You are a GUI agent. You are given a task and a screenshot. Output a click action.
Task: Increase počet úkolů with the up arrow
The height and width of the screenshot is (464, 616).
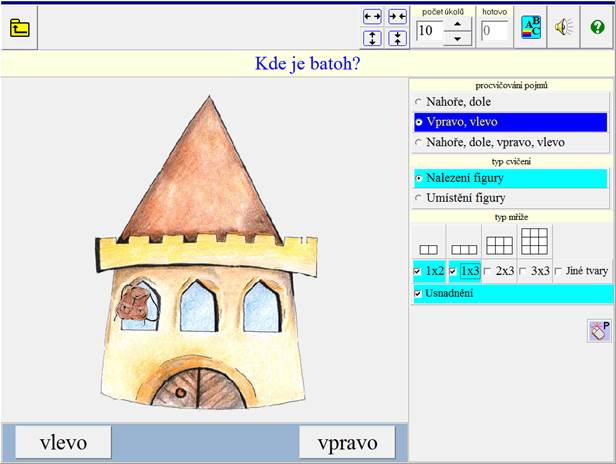(x=457, y=23)
